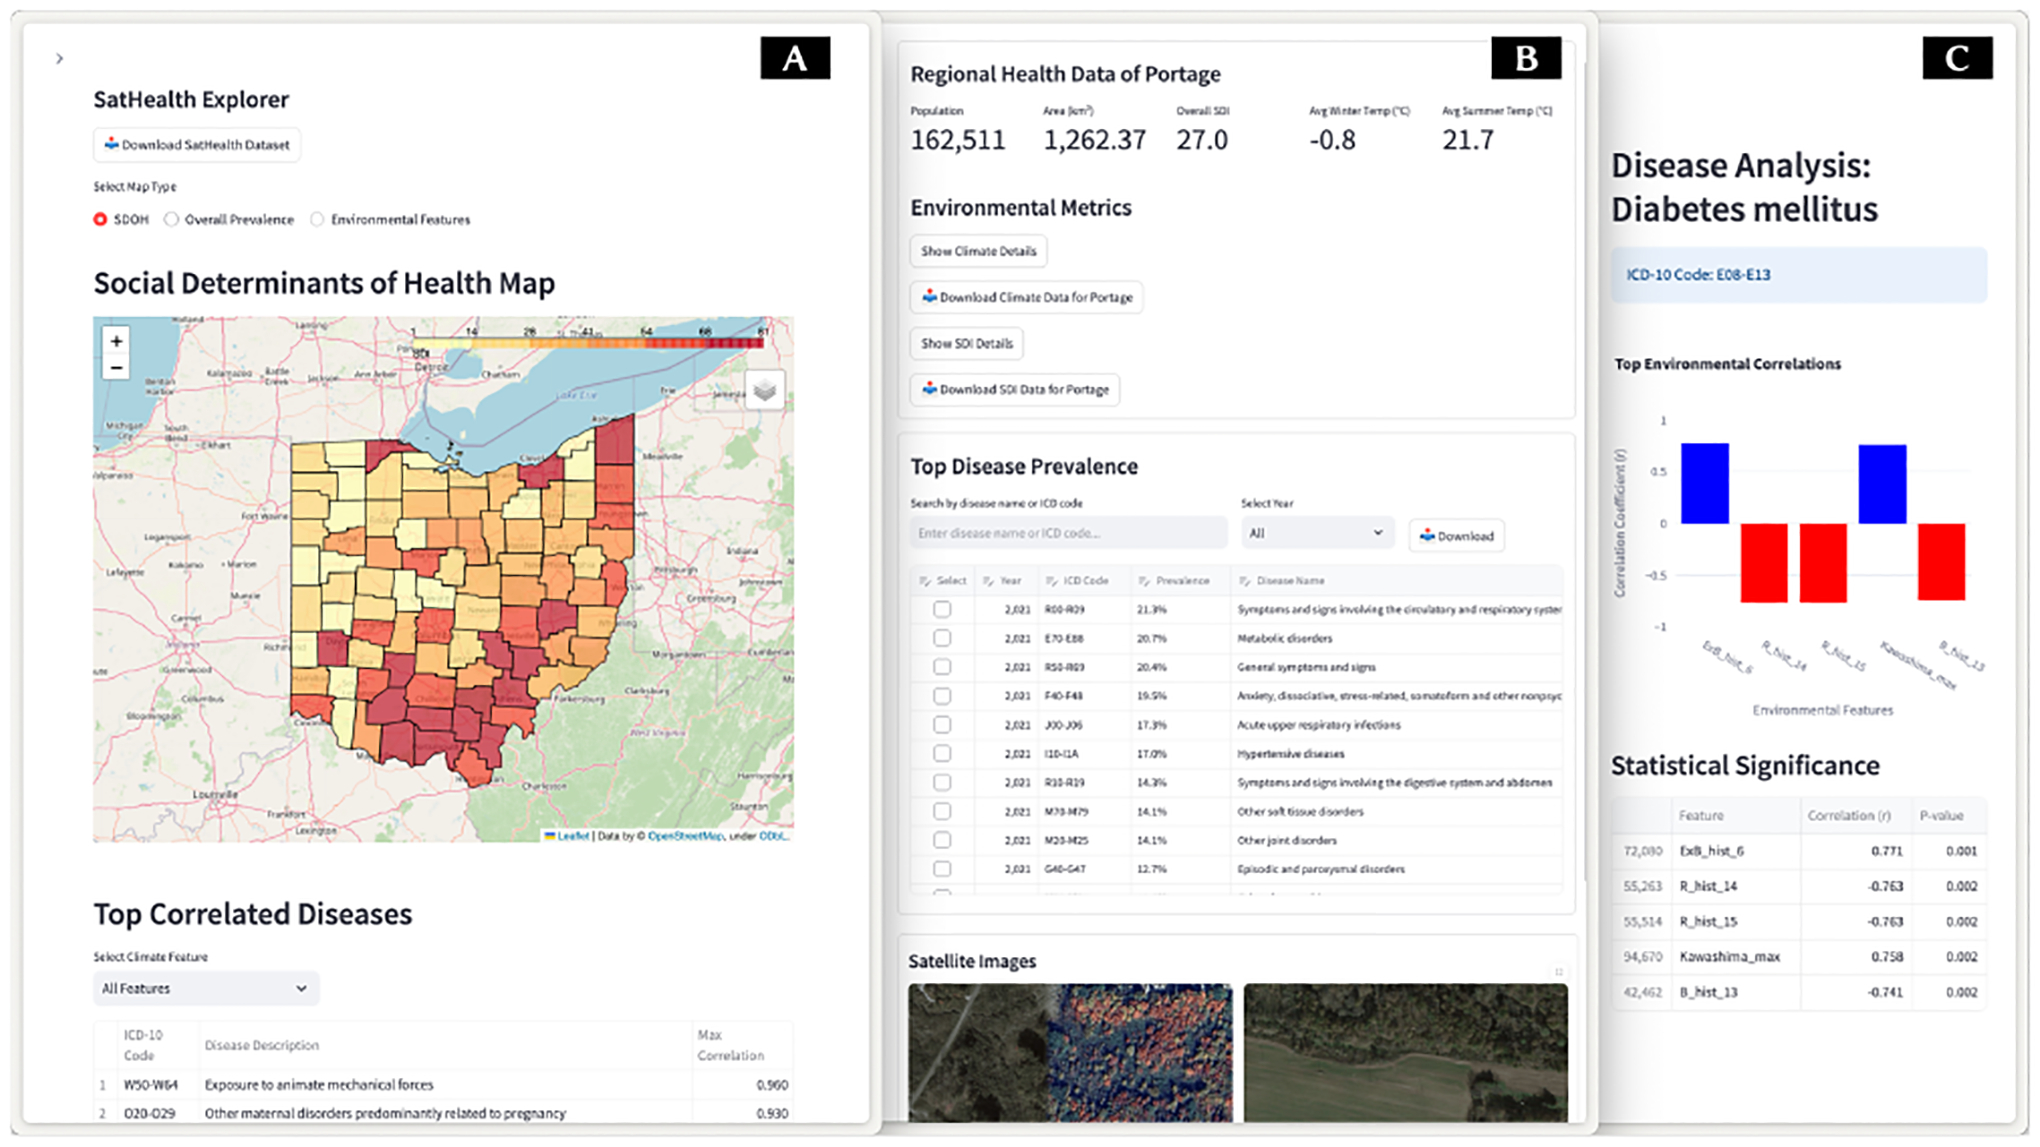Open the Select Year dropdown
2040x1147 pixels.
[1317, 533]
